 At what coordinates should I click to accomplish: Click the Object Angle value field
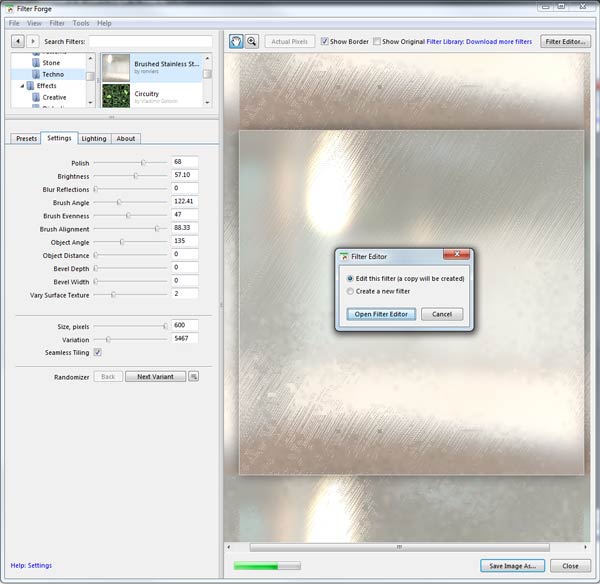tap(185, 241)
